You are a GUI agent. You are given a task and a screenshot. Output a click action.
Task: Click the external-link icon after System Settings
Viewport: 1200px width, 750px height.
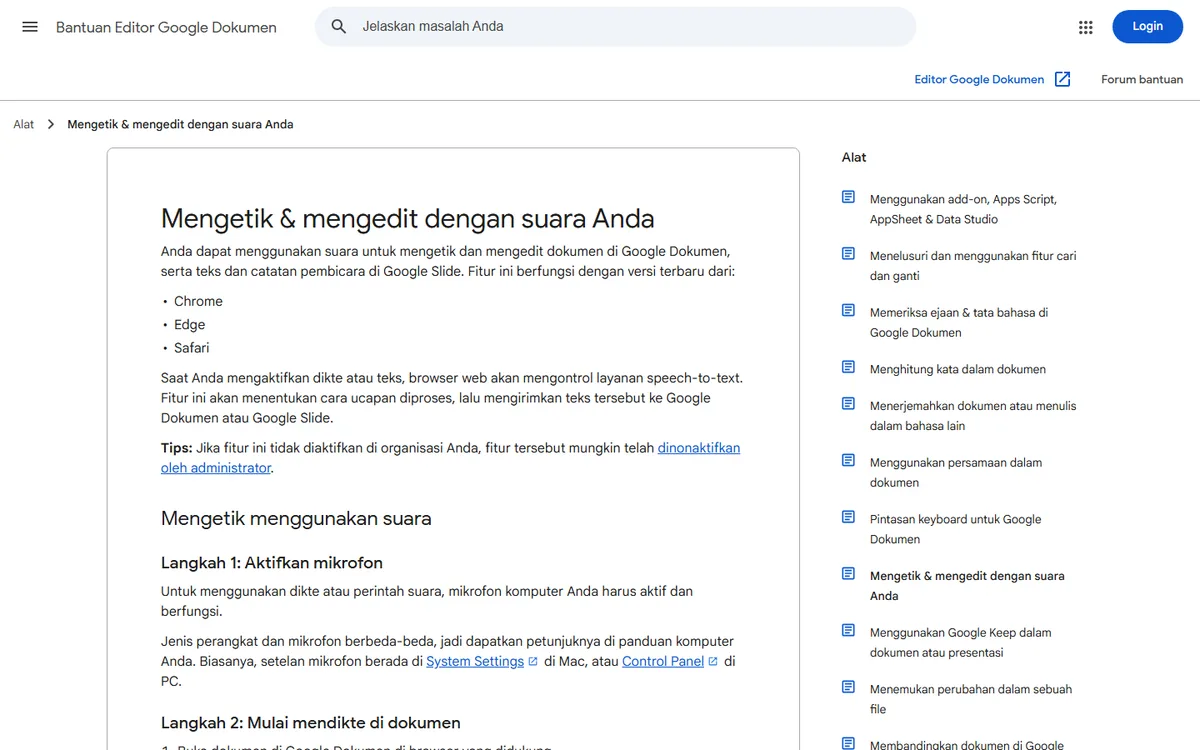[x=533, y=662]
